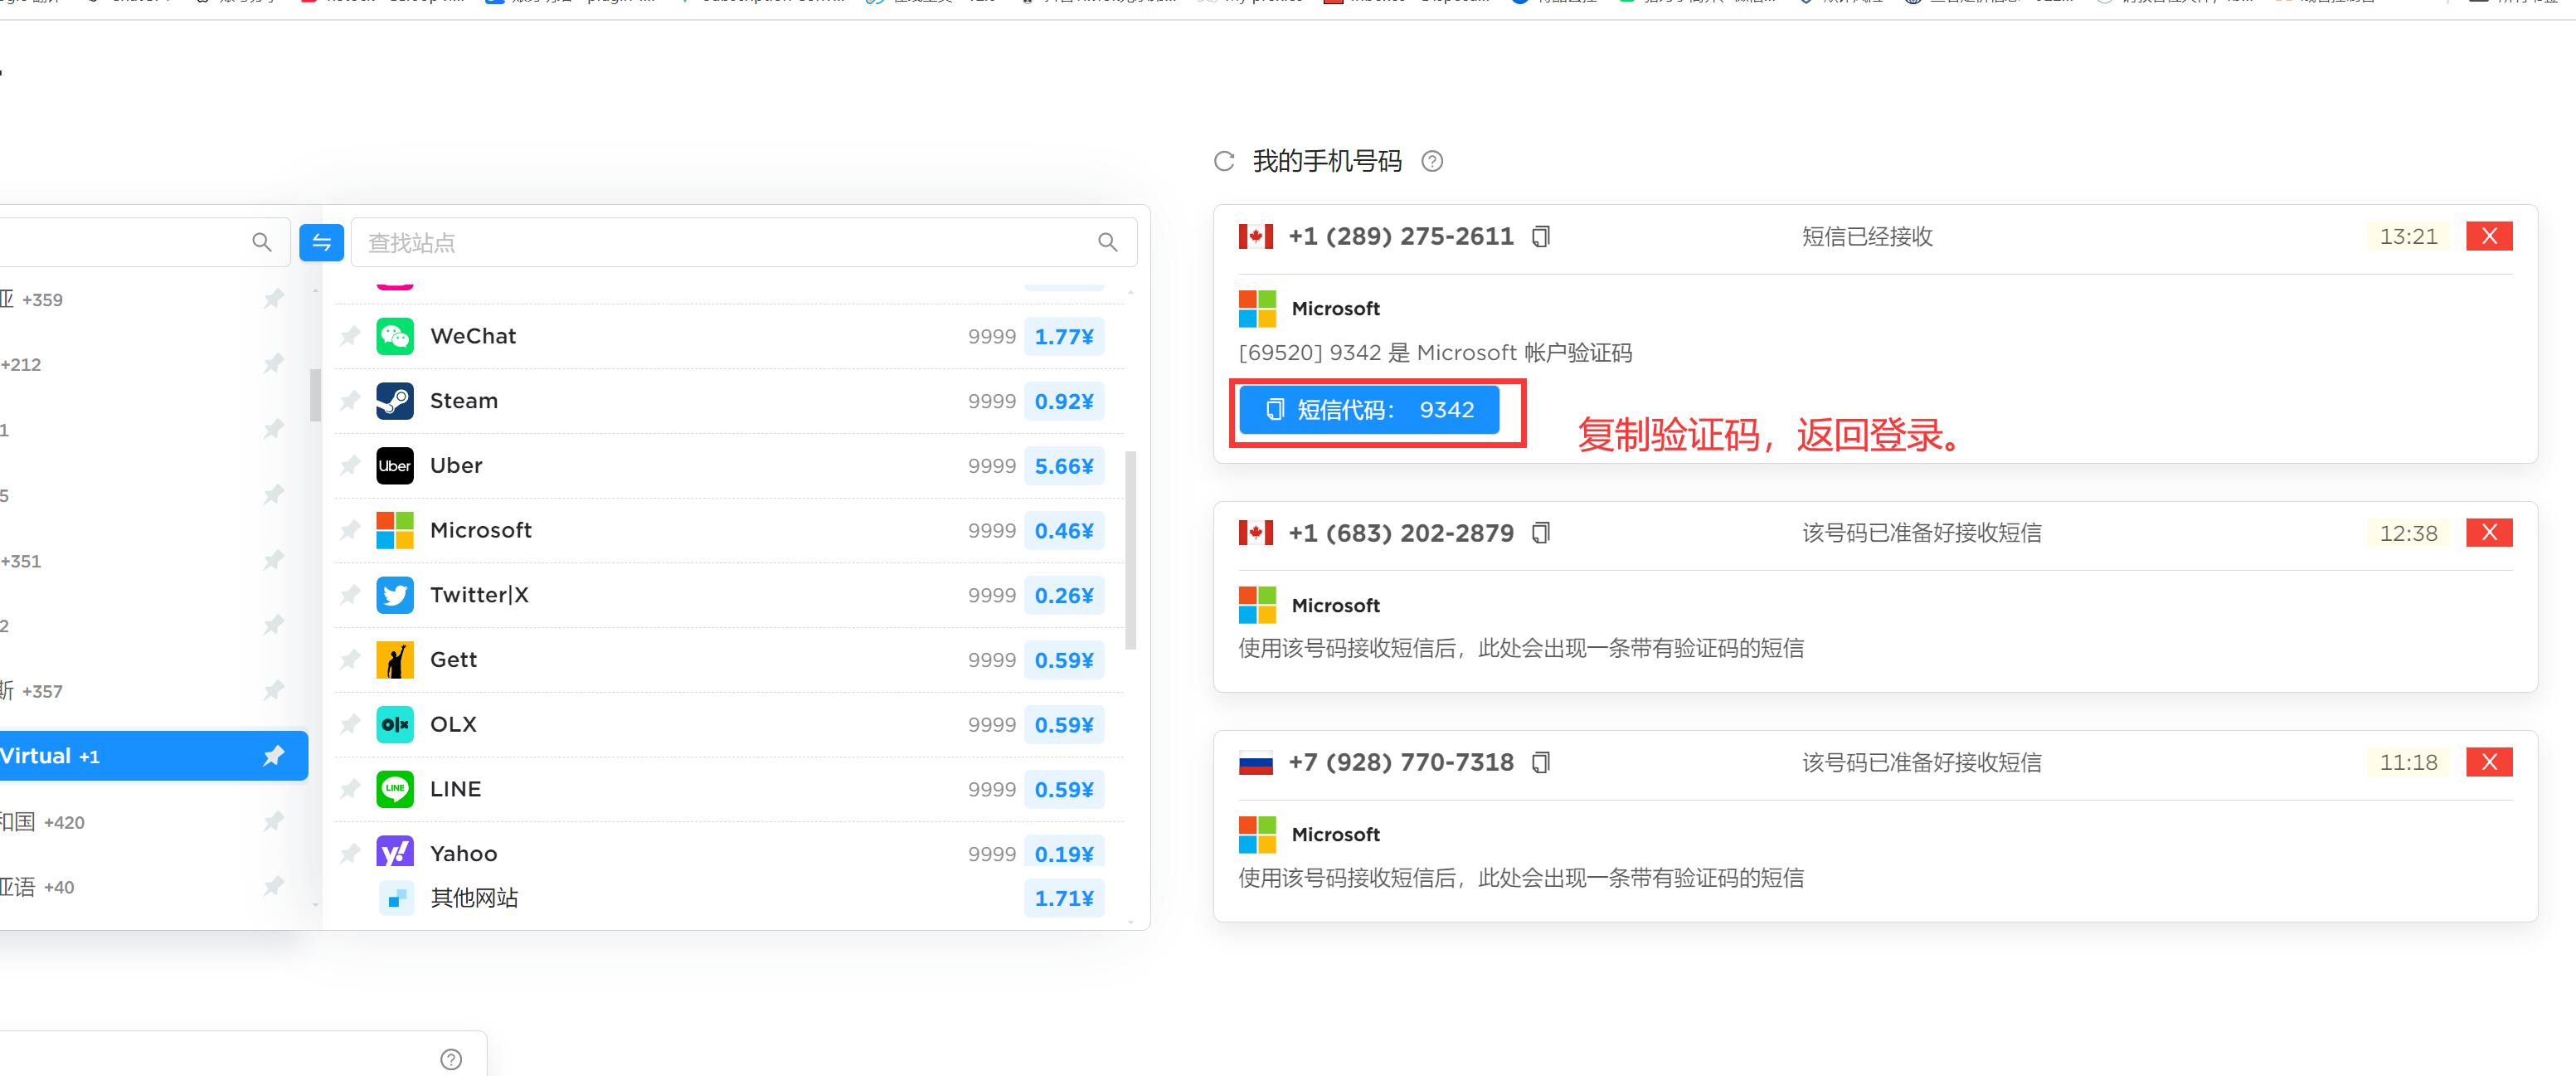Pin the Yahoo service
Screen dimensions: 2576x1076
click(349, 853)
